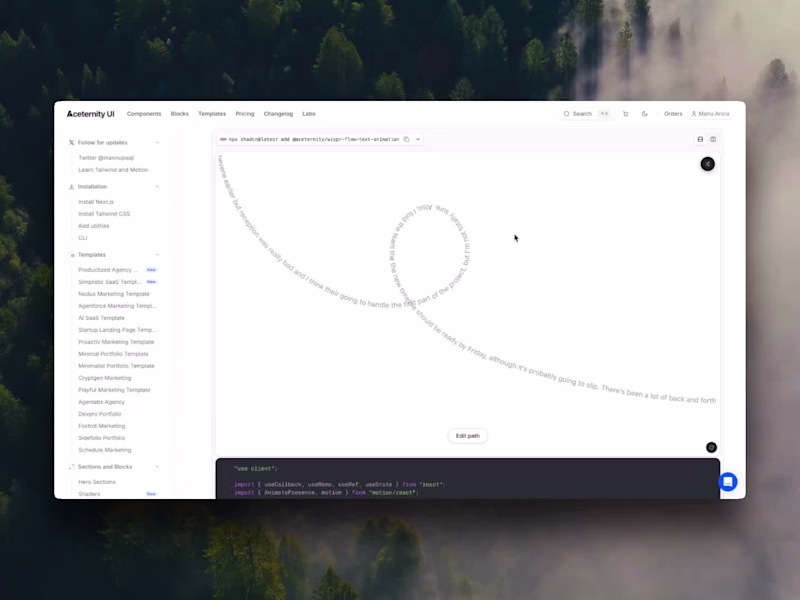Click the Installation download icon
The width and height of the screenshot is (800, 600).
71,187
